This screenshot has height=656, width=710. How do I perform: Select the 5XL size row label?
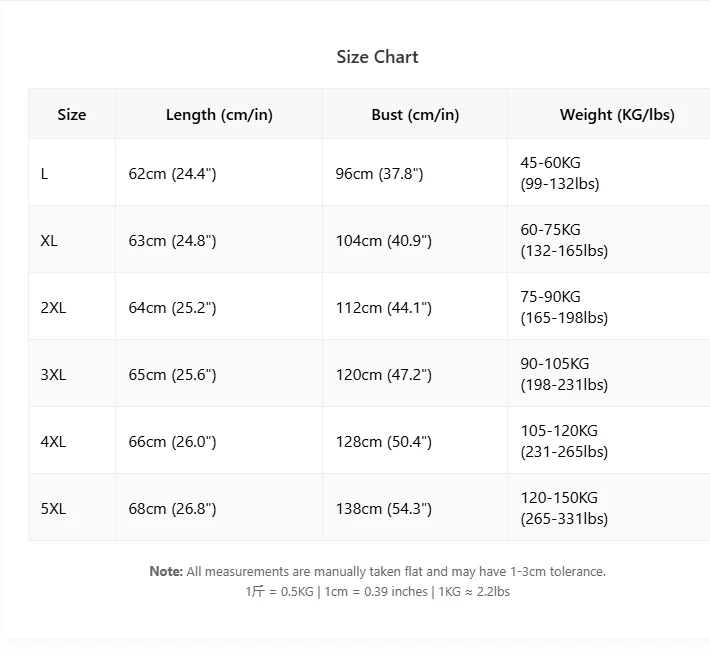point(53,508)
